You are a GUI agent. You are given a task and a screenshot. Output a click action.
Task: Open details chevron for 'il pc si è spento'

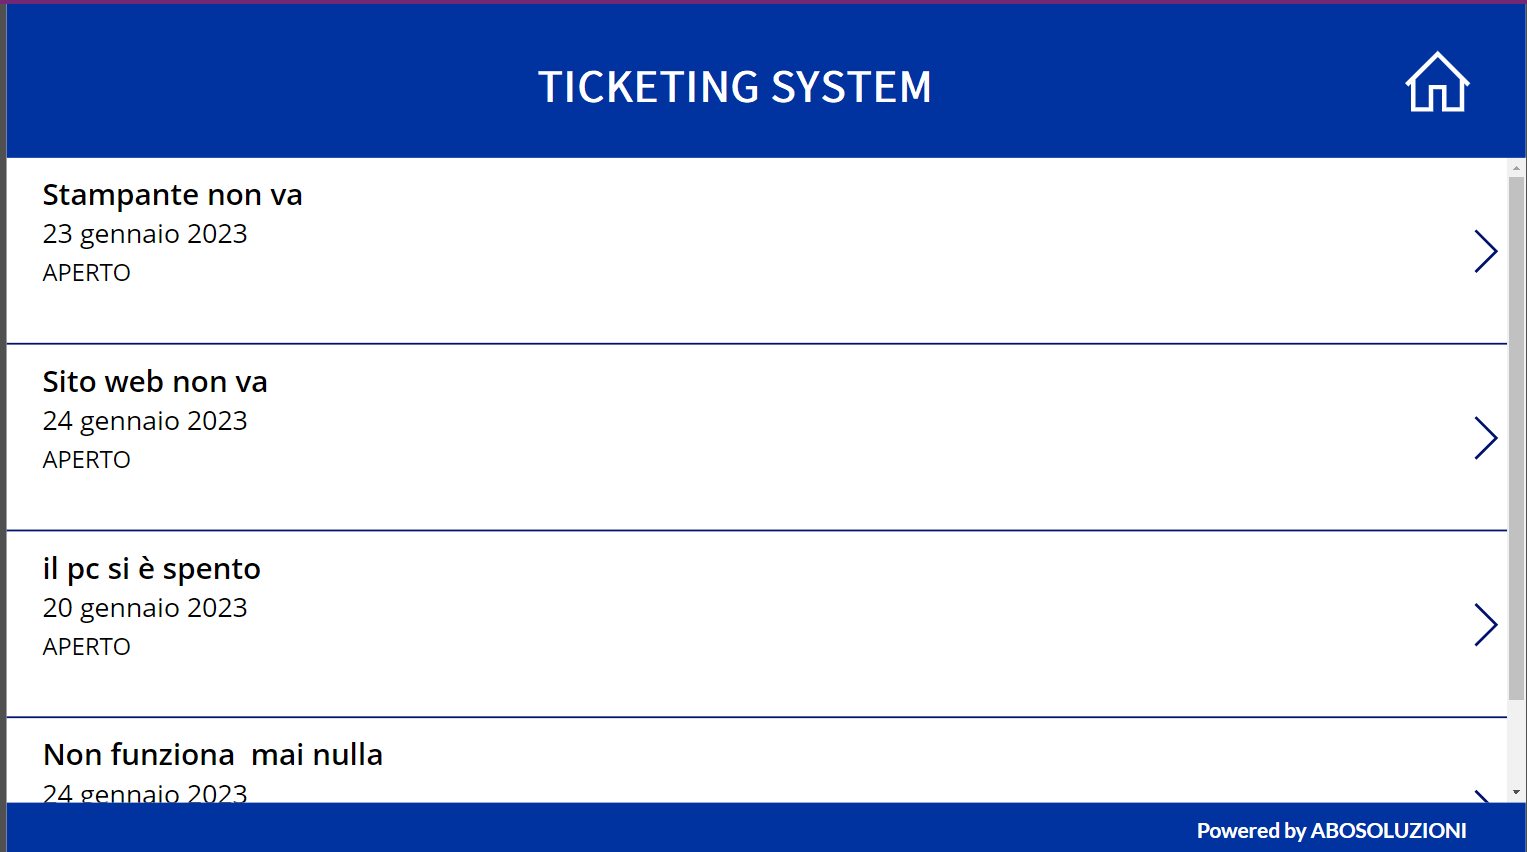tap(1485, 625)
